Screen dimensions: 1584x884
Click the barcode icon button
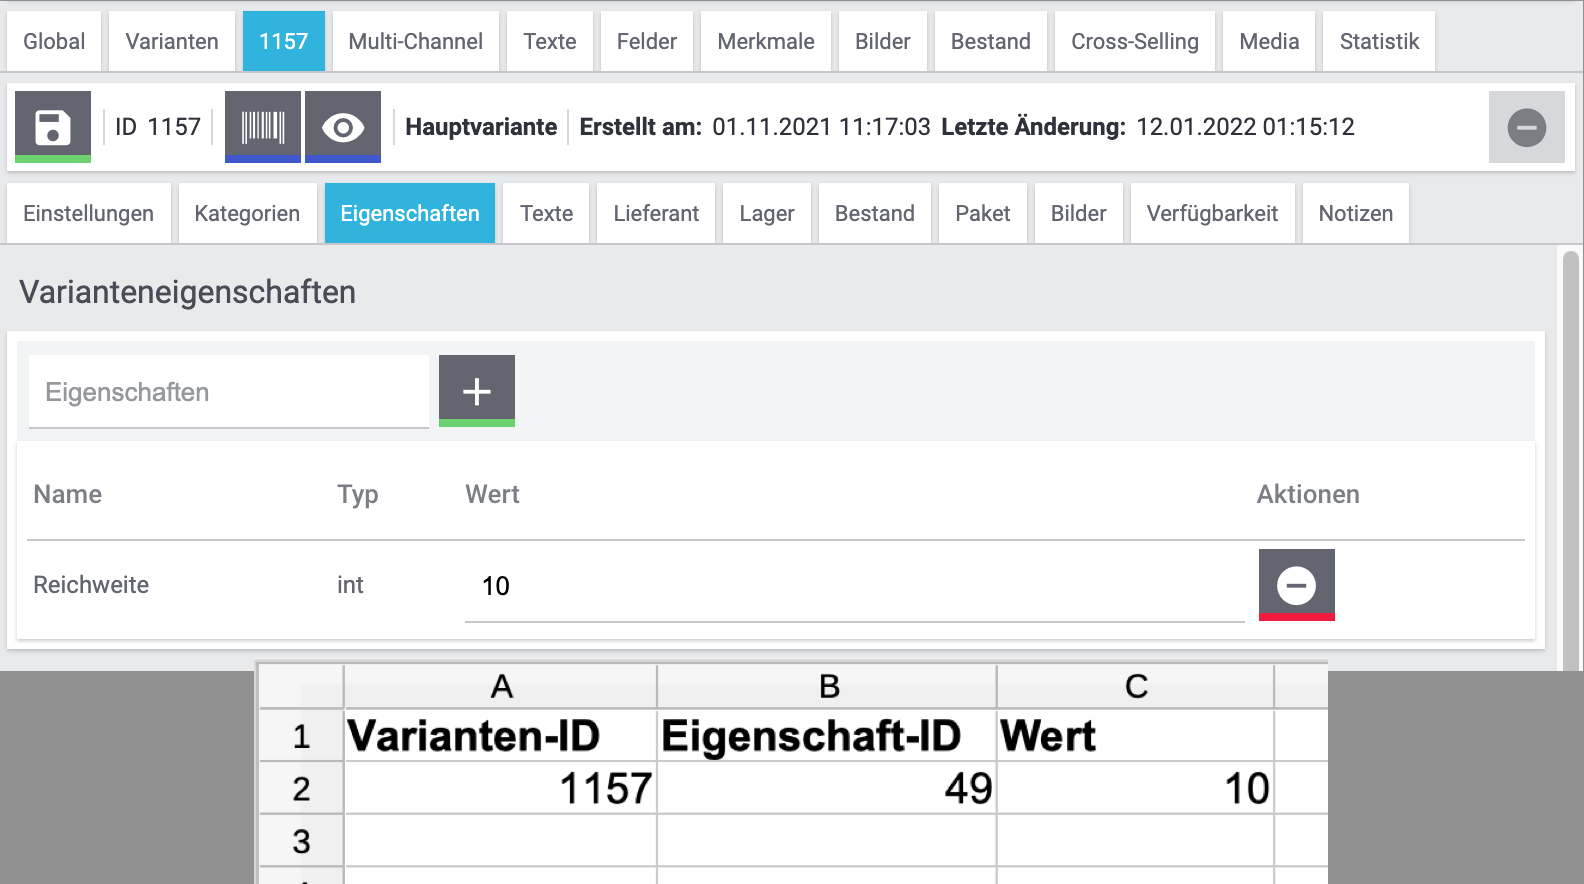tap(263, 127)
